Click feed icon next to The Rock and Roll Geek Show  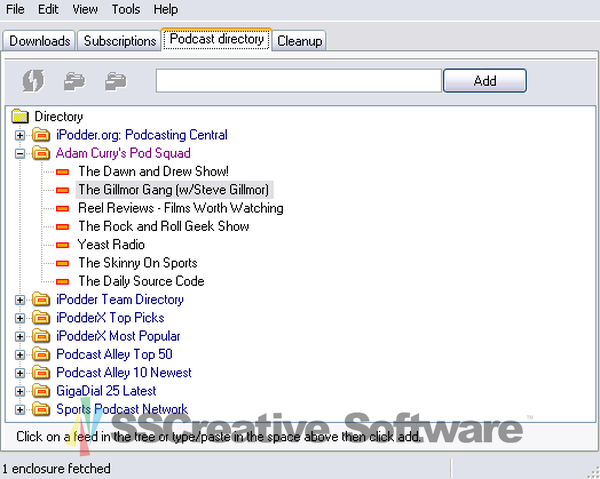[62, 227]
